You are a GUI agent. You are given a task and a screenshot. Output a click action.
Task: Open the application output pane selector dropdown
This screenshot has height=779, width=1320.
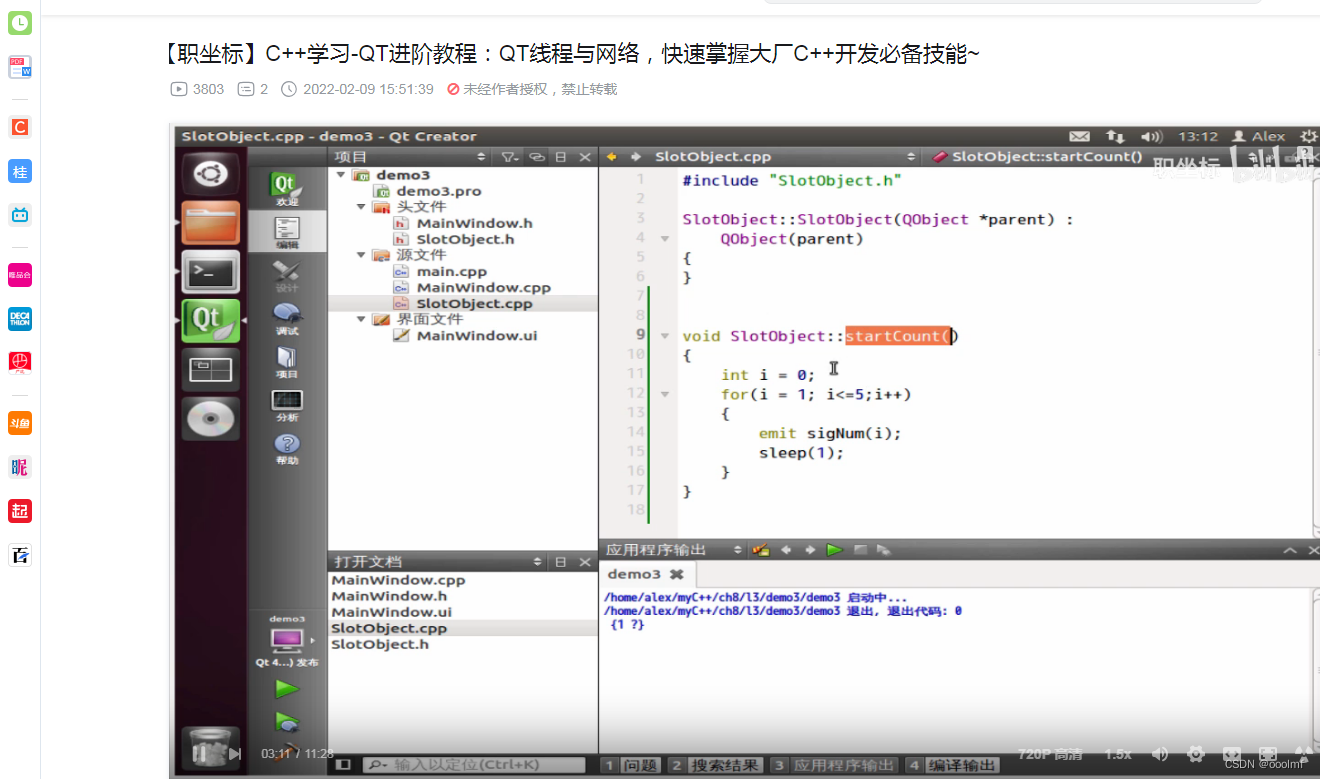(738, 550)
